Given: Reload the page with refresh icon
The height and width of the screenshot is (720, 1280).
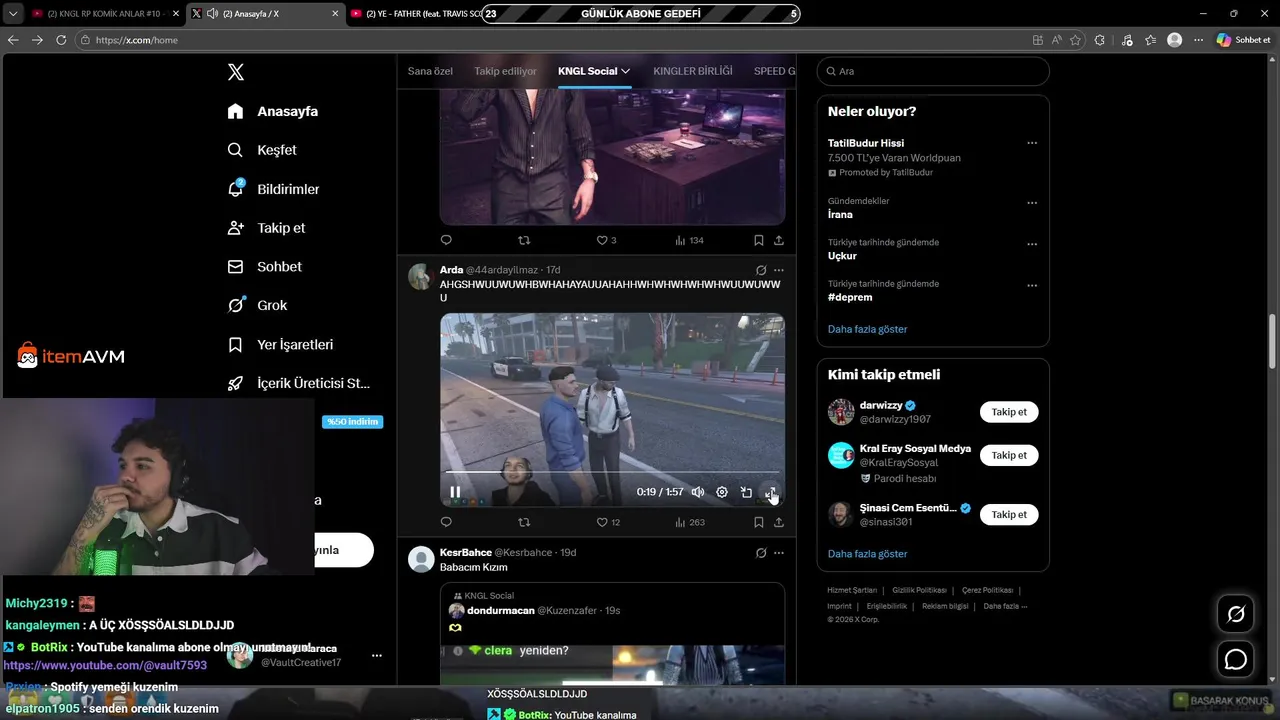Looking at the screenshot, I should click(61, 40).
